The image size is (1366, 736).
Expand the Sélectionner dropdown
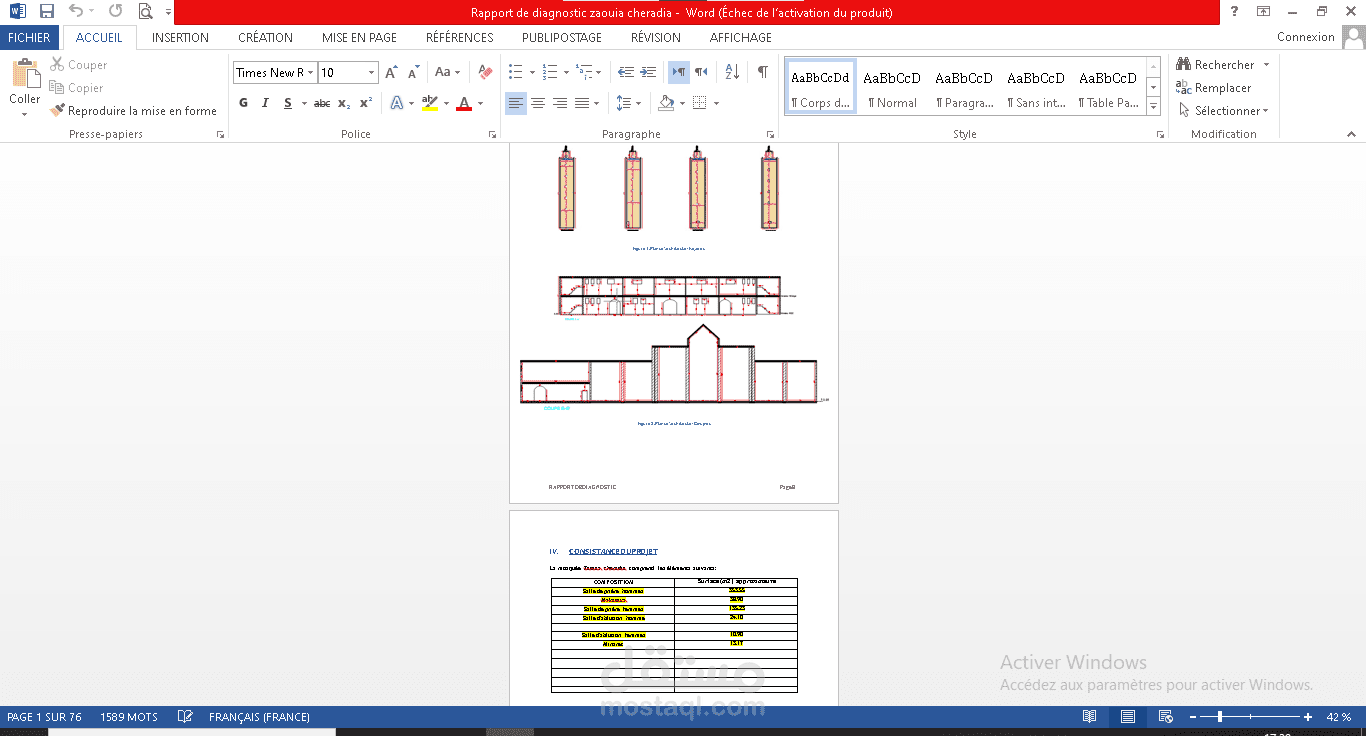click(1265, 111)
